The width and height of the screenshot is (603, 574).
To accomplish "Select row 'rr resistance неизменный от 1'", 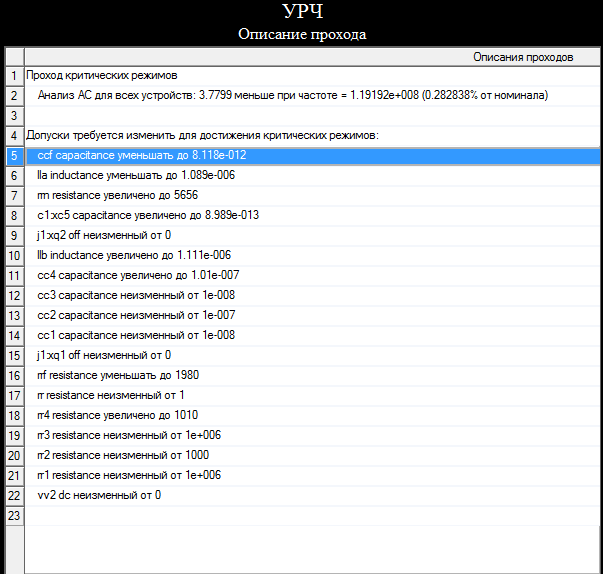I will click(x=312, y=395).
